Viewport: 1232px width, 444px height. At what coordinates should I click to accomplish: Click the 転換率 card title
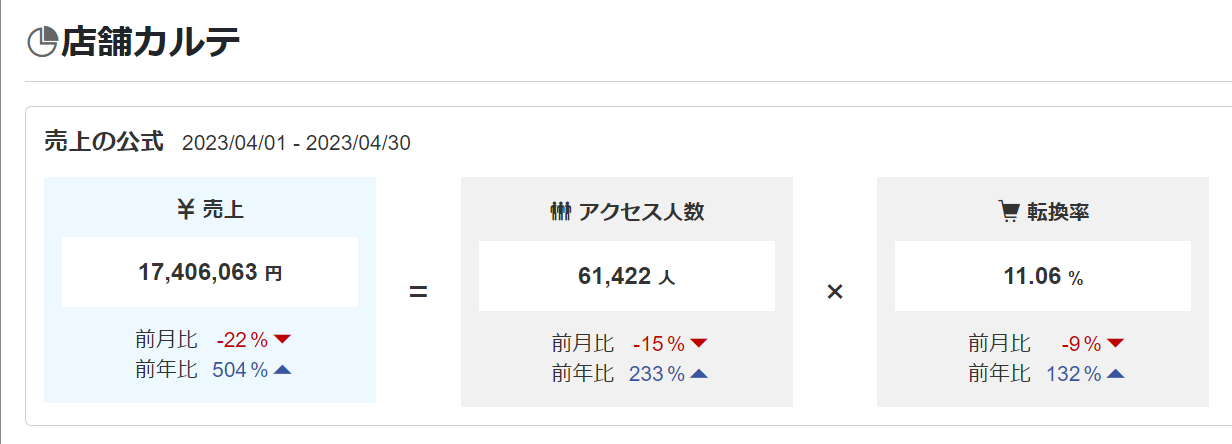[x=1056, y=212]
